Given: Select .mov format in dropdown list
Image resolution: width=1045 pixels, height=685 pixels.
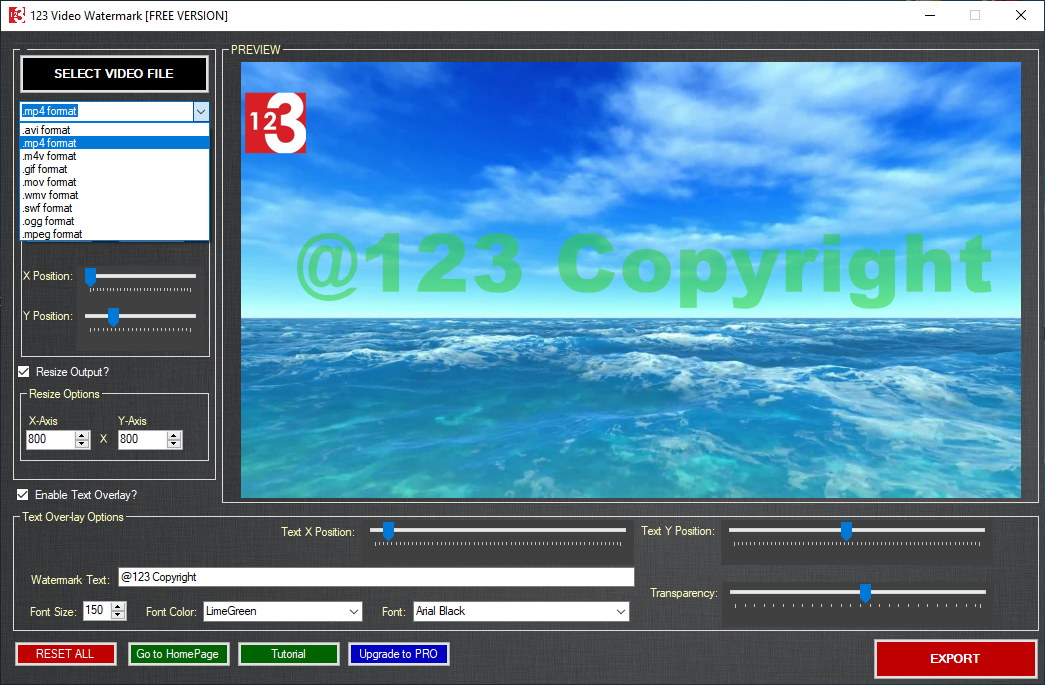Looking at the screenshot, I should (115, 182).
